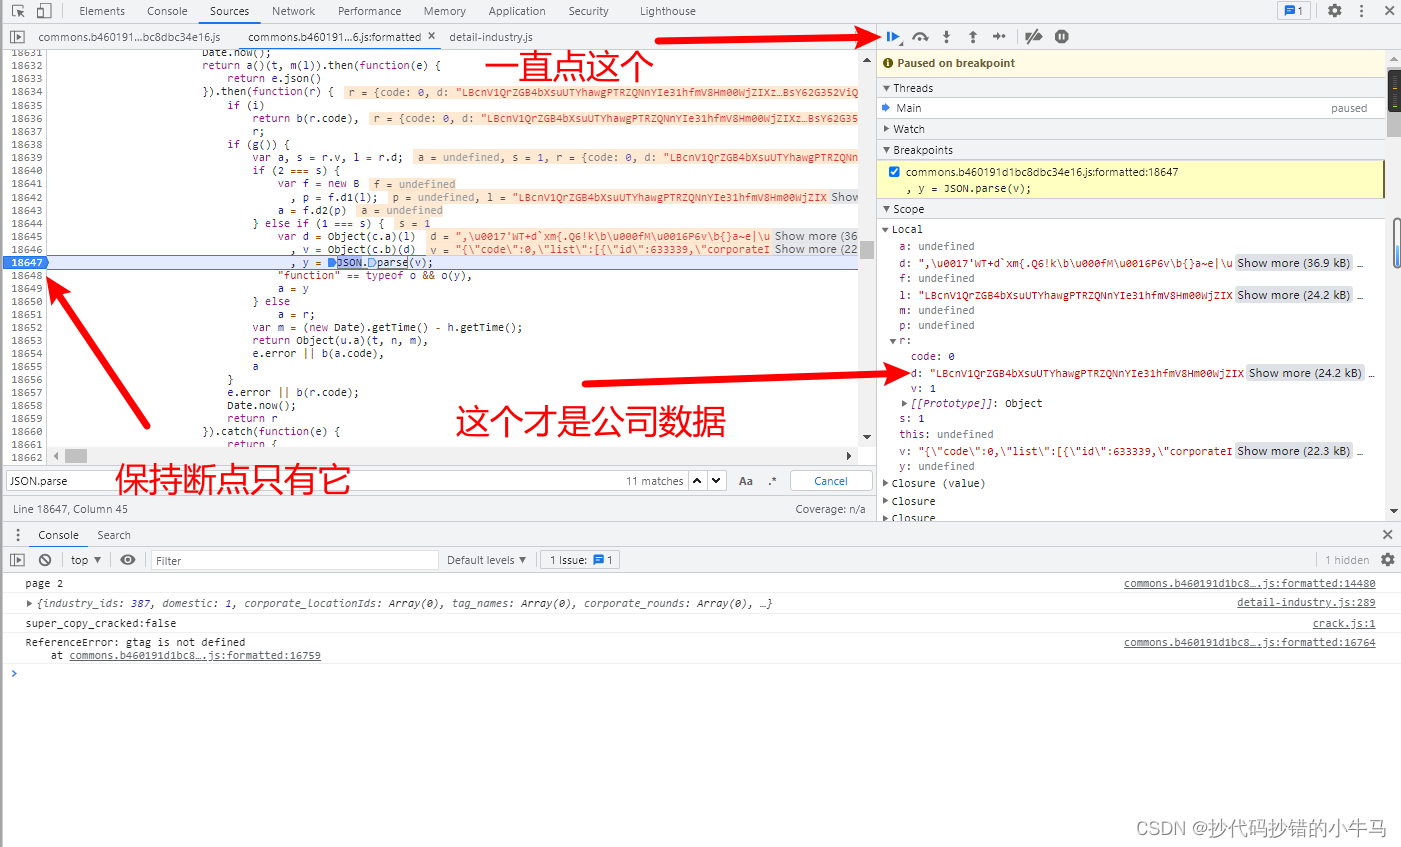Click the console Filter input field
The width and height of the screenshot is (1401, 847).
tap(295, 561)
